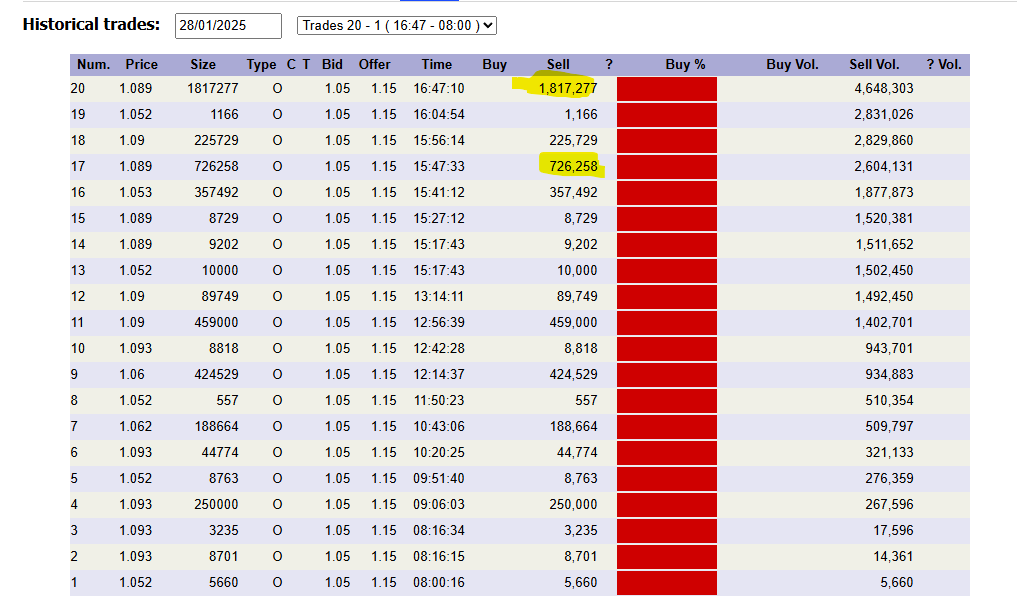Click the size cell 1817277

213,88
